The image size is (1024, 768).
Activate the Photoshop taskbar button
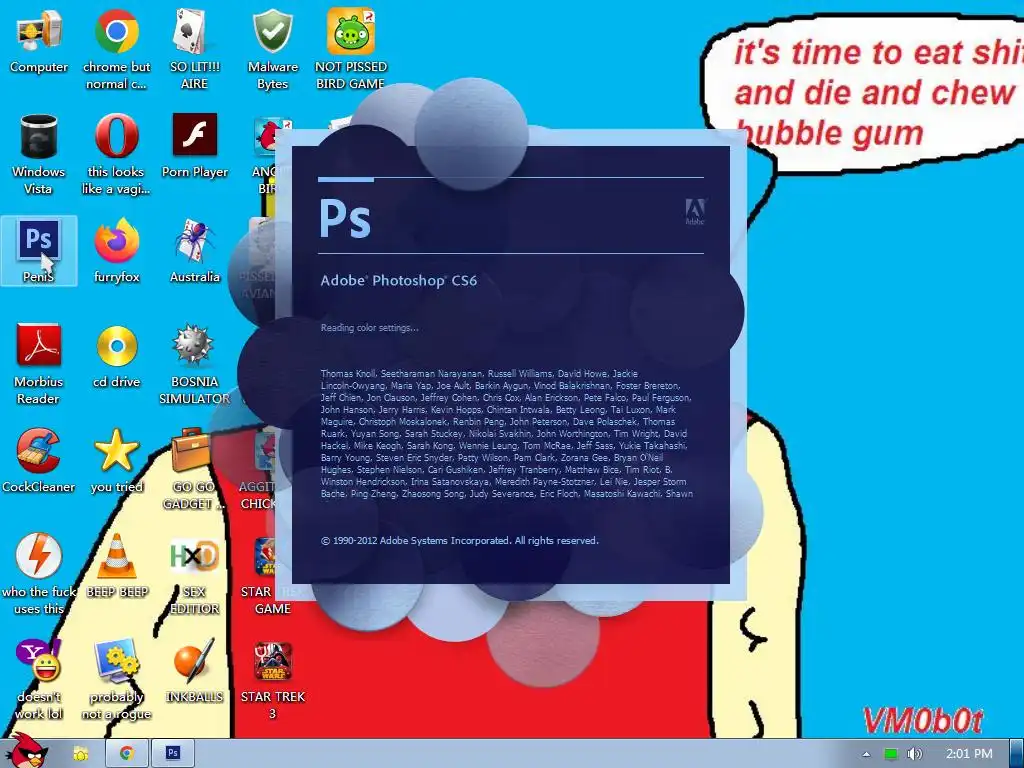(172, 754)
